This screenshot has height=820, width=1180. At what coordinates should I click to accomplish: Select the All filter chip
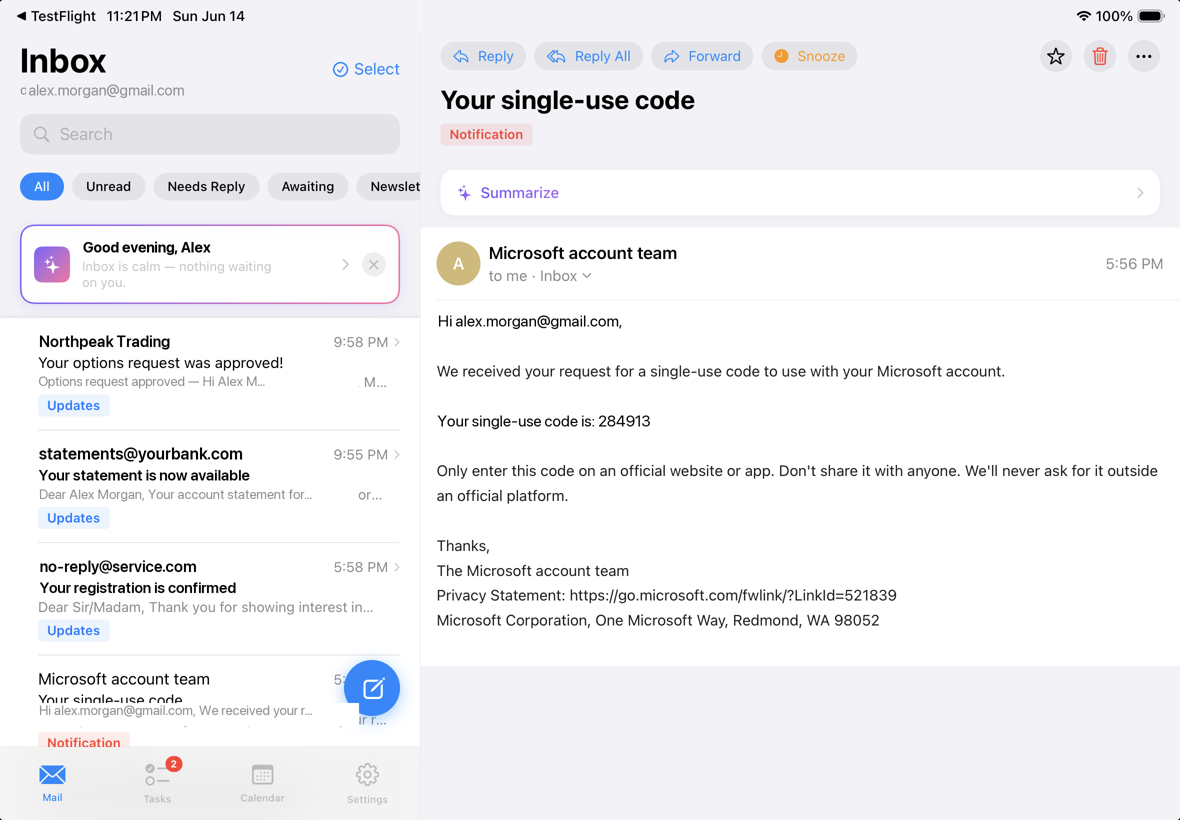(42, 187)
